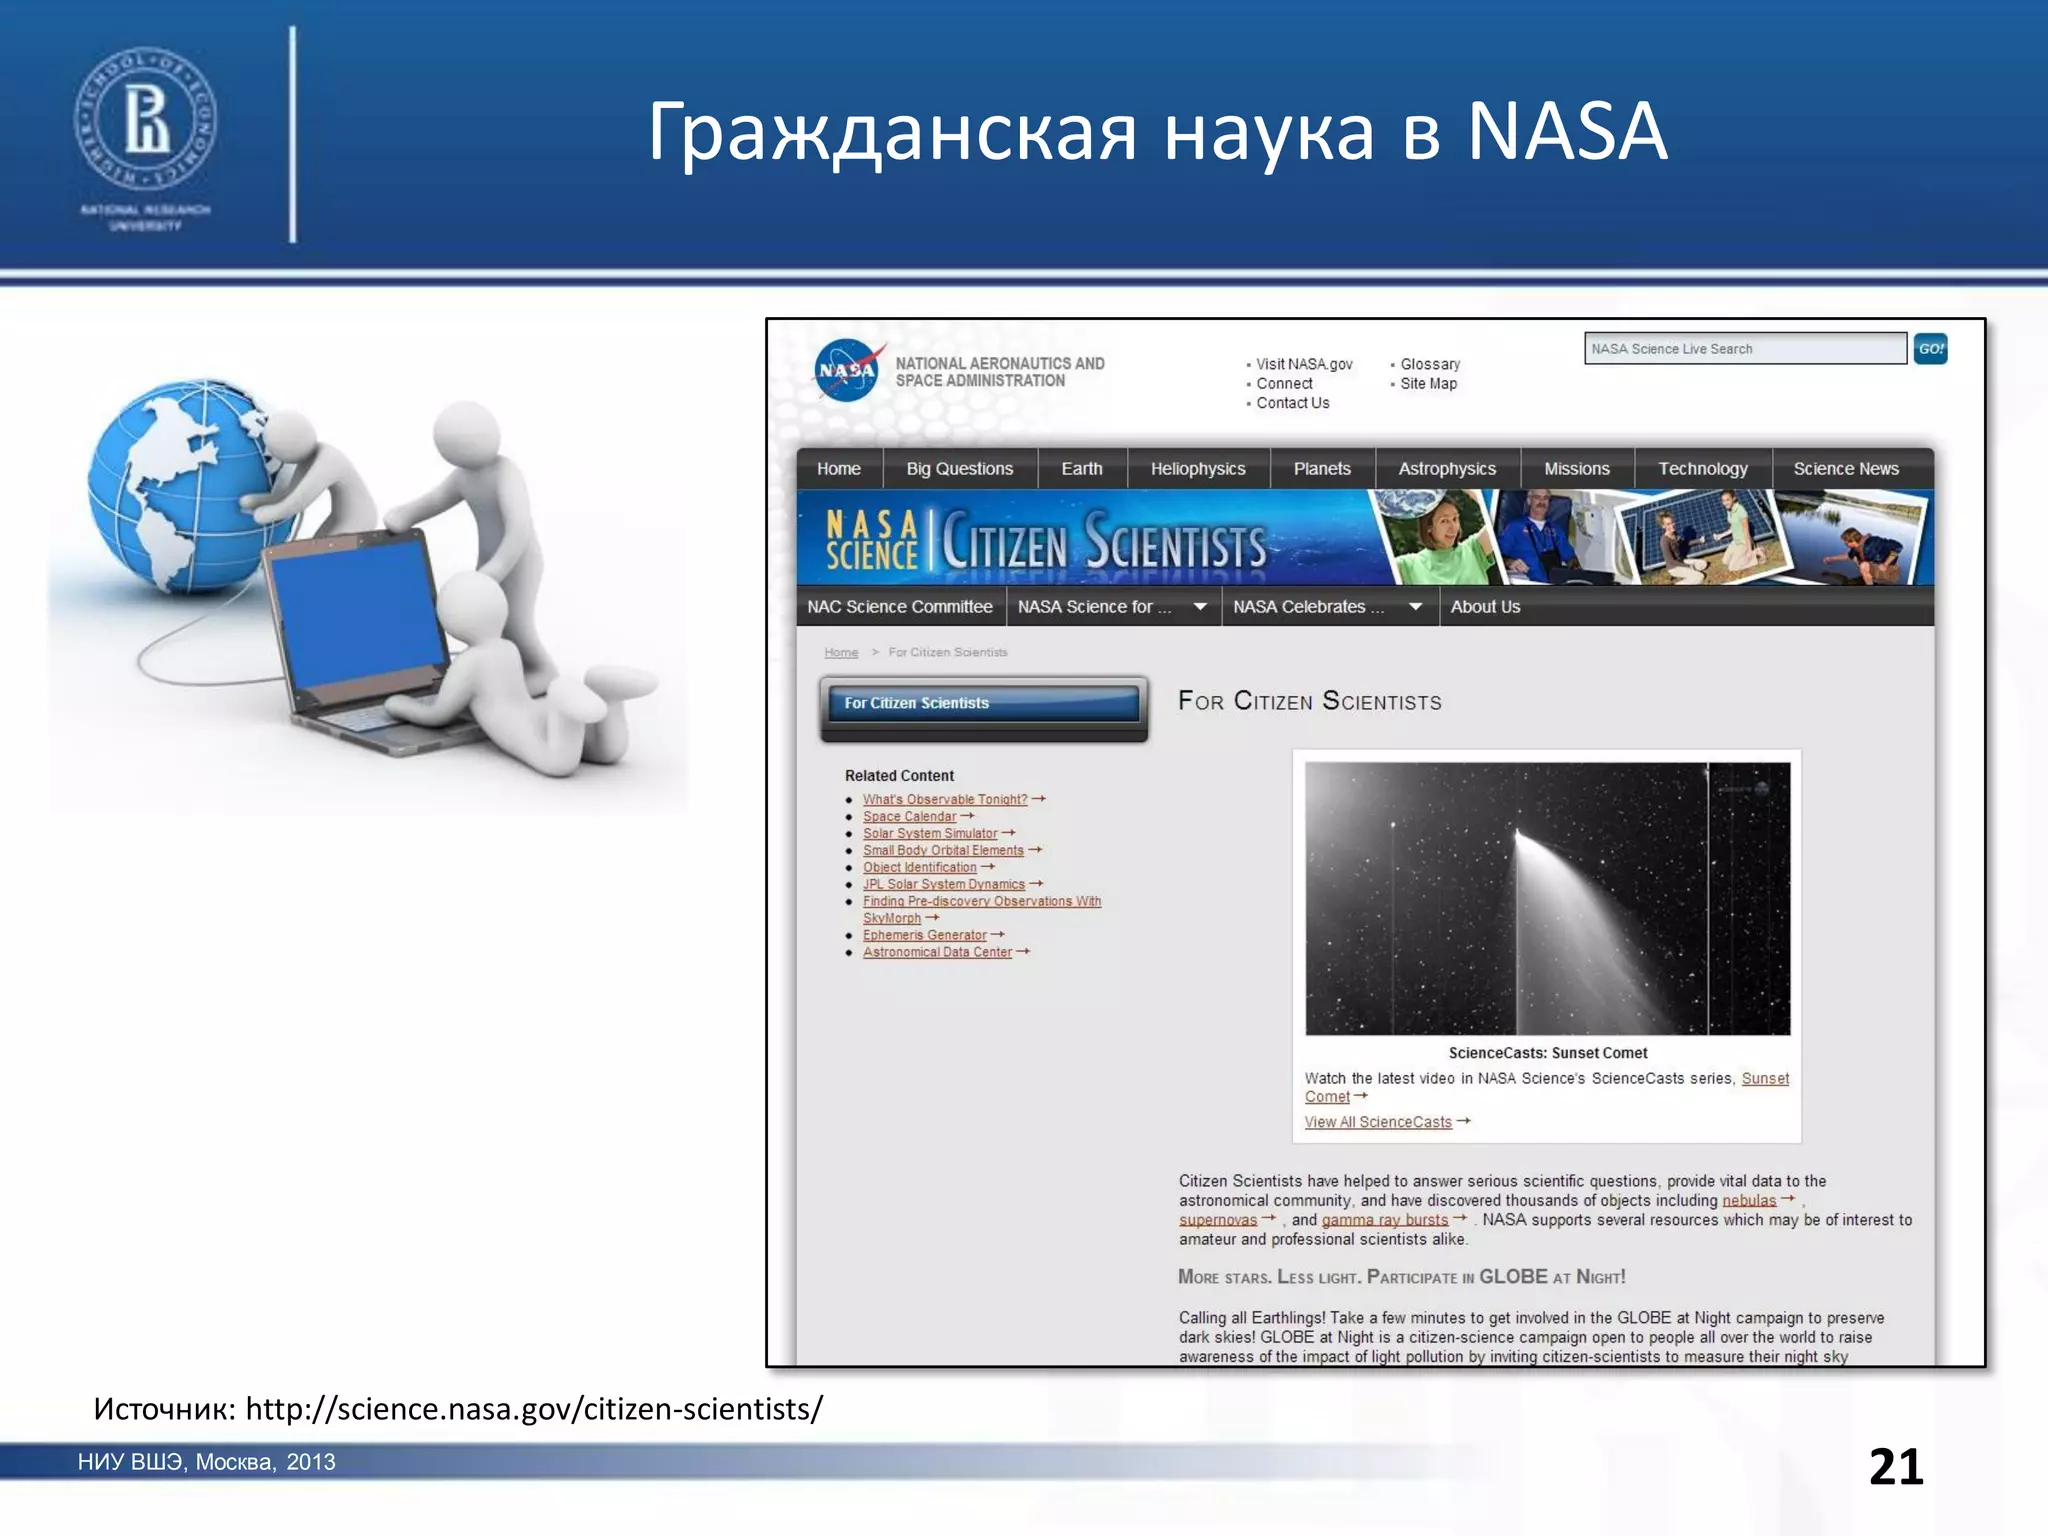Open the Object Identification link
This screenshot has width=2048, height=1536.
919,868
